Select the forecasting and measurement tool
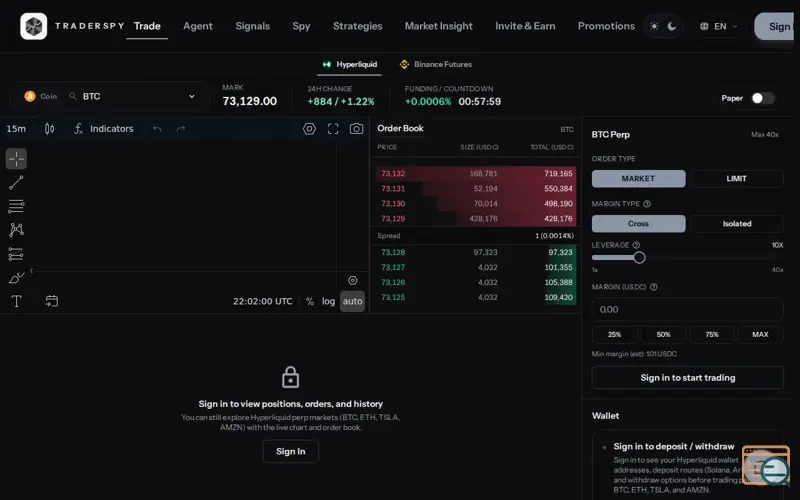 click(x=16, y=254)
